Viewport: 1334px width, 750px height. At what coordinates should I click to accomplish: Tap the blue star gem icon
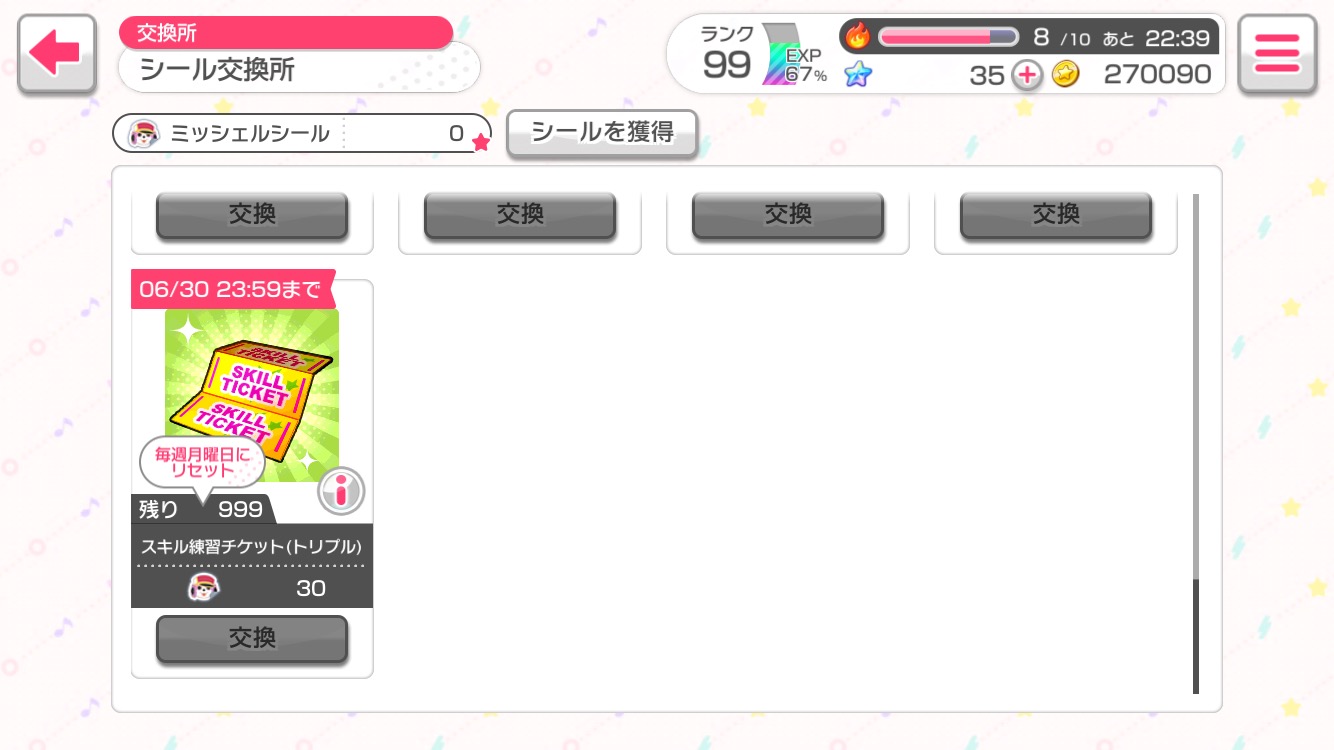858,75
